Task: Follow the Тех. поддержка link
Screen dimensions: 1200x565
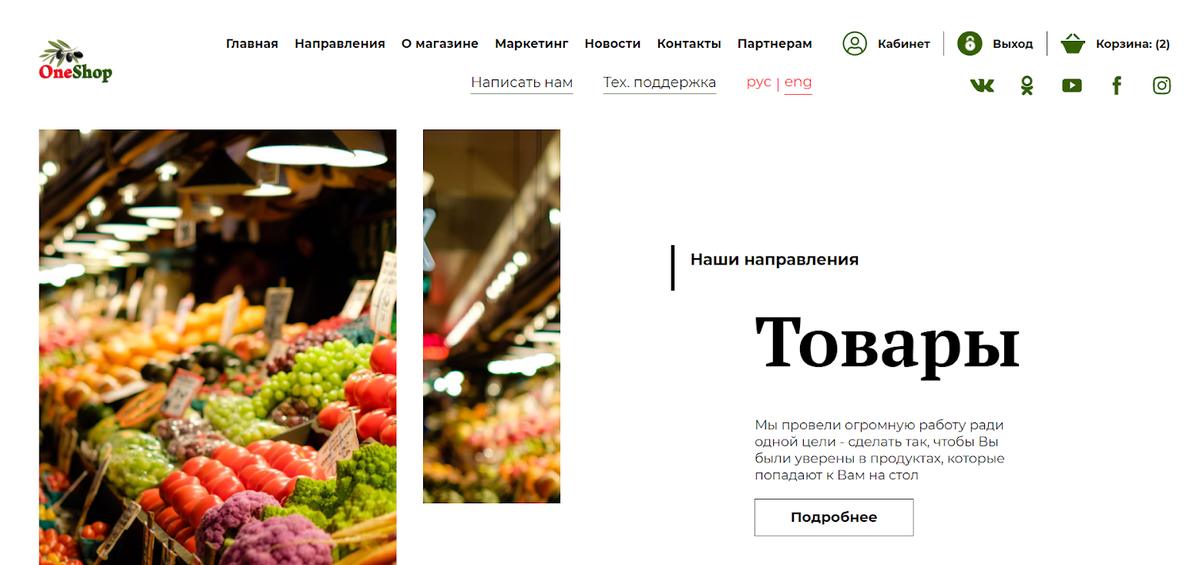Action: pyautogui.click(x=660, y=83)
